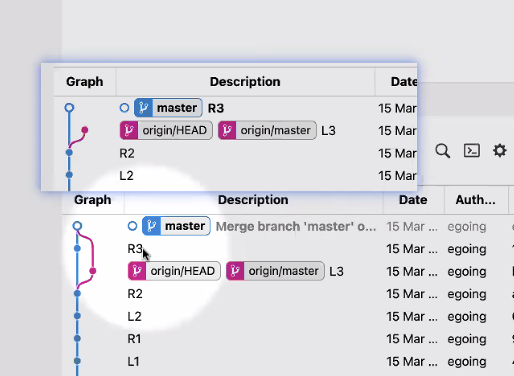514x376 pixels.
Task: Click the L3 text in overlay panel
Action: [x=328, y=131]
